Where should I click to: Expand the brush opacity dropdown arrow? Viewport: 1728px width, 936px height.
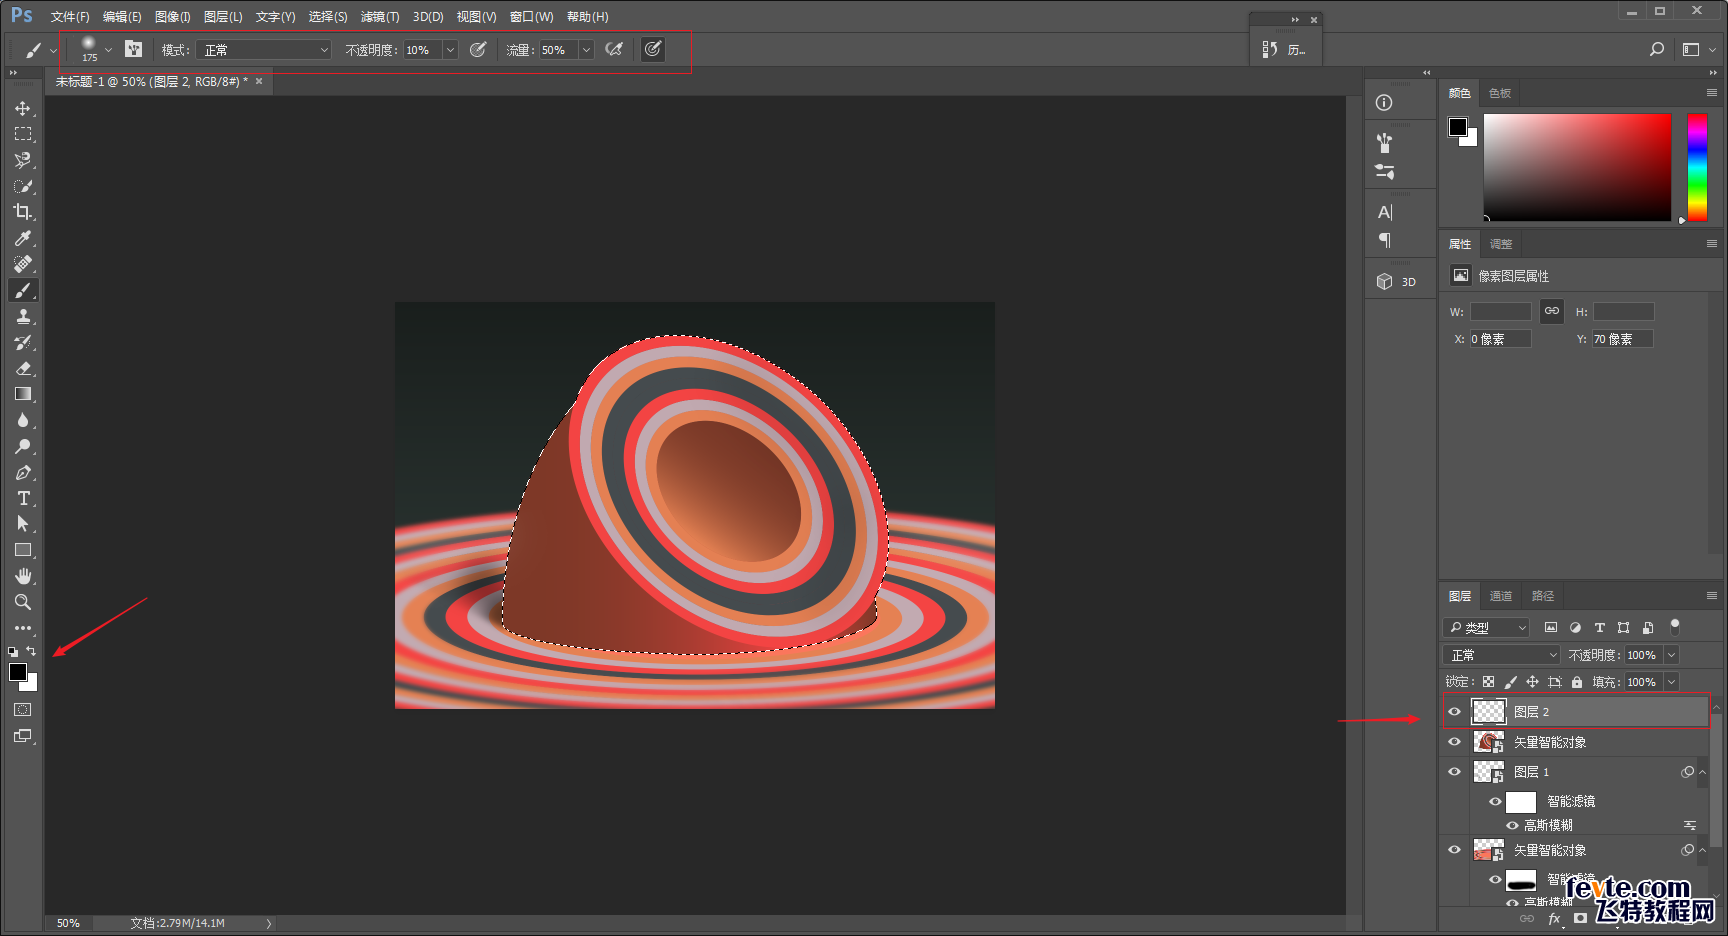coord(450,50)
